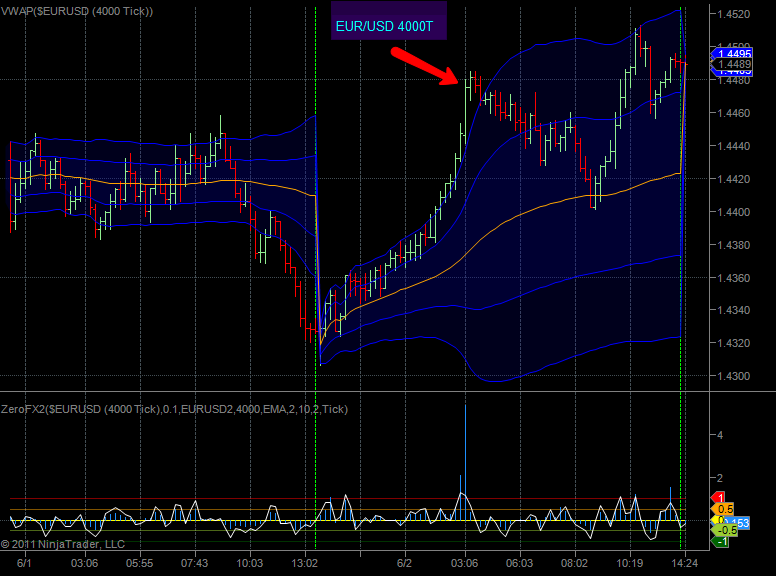
Task: Click the dark green -1 level marker
Action: coord(718,542)
